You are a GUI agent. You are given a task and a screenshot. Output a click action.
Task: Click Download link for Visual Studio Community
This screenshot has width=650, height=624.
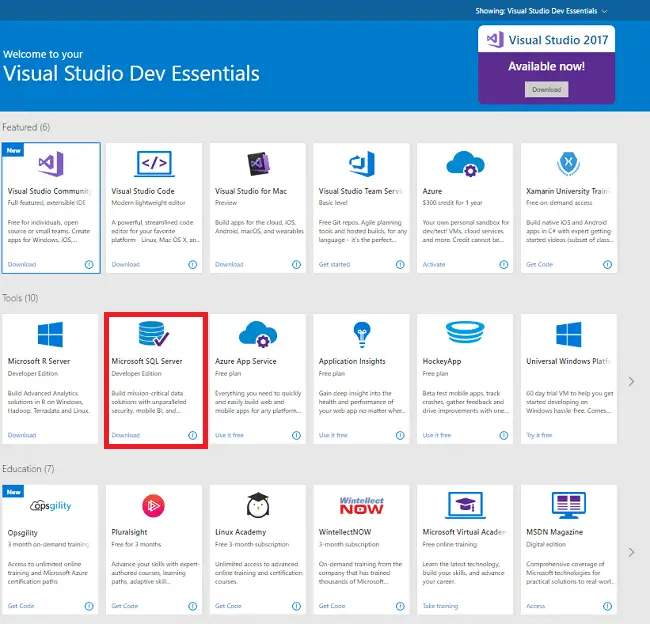[x=22, y=265]
